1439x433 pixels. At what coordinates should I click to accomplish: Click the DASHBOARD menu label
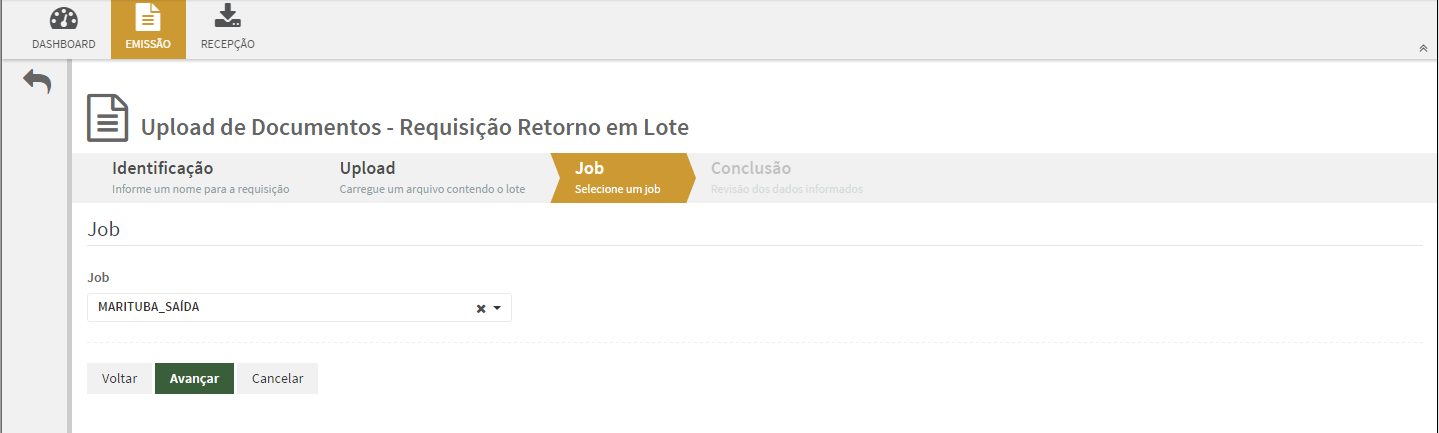[x=64, y=44]
